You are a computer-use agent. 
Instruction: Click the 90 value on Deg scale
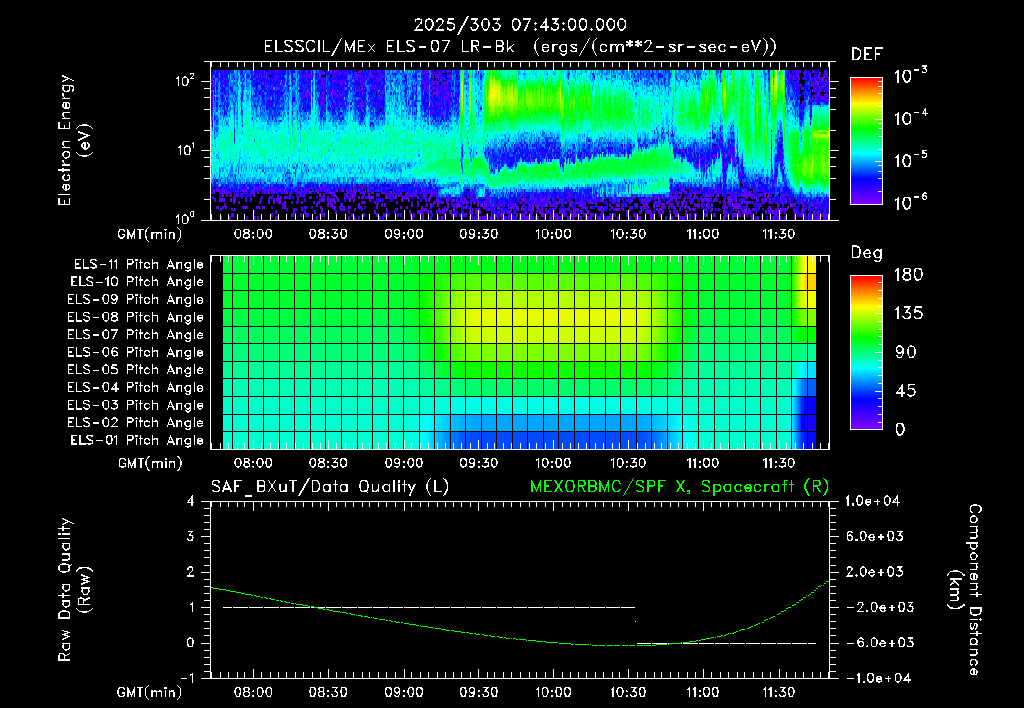pyautogui.click(x=905, y=352)
